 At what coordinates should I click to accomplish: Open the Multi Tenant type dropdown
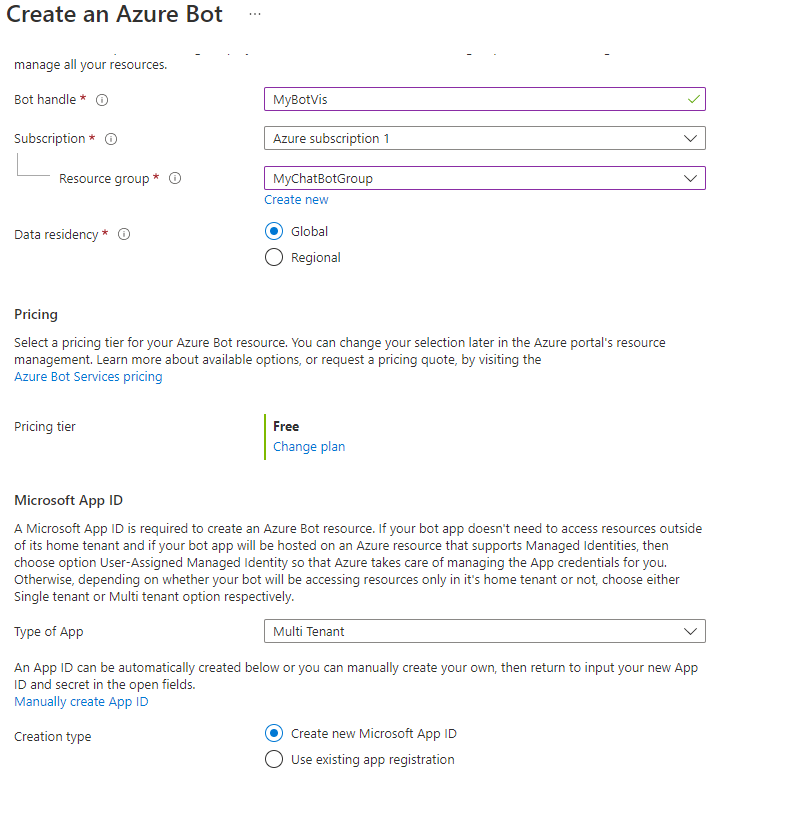485,631
